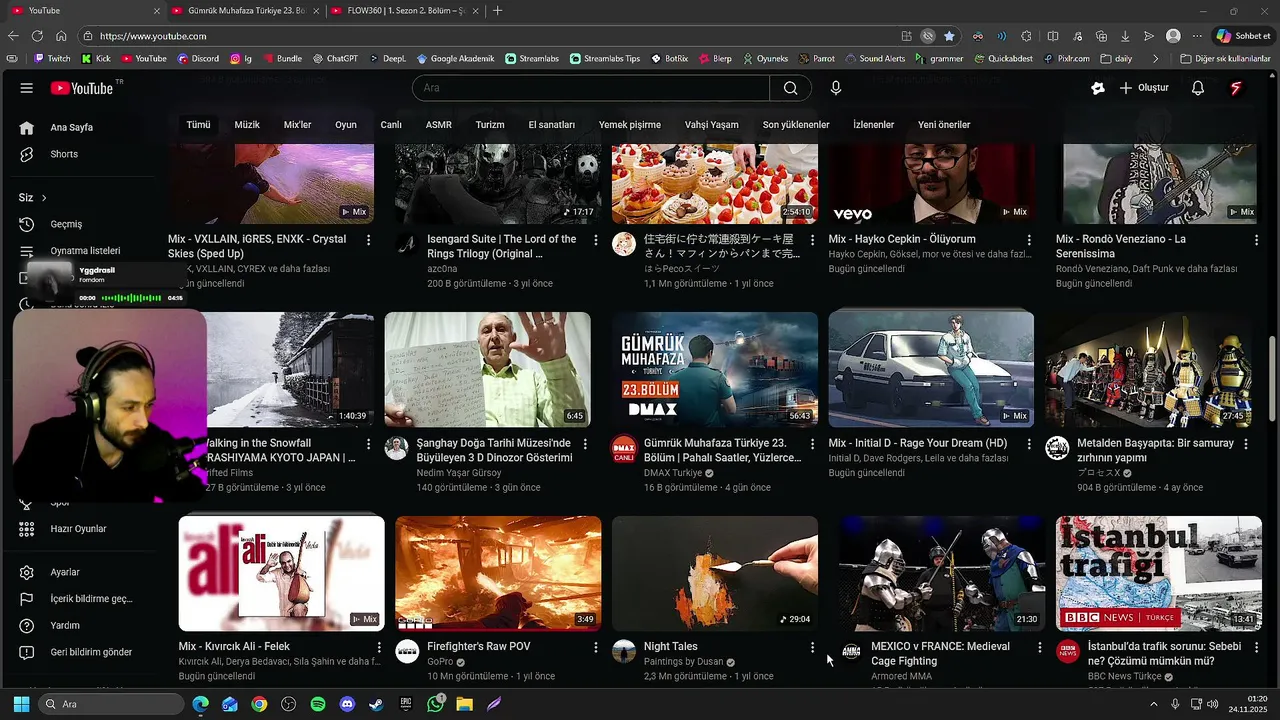This screenshot has height=720, width=1280.
Task: Open Copilot Sohbet et button
Action: click(1244, 36)
